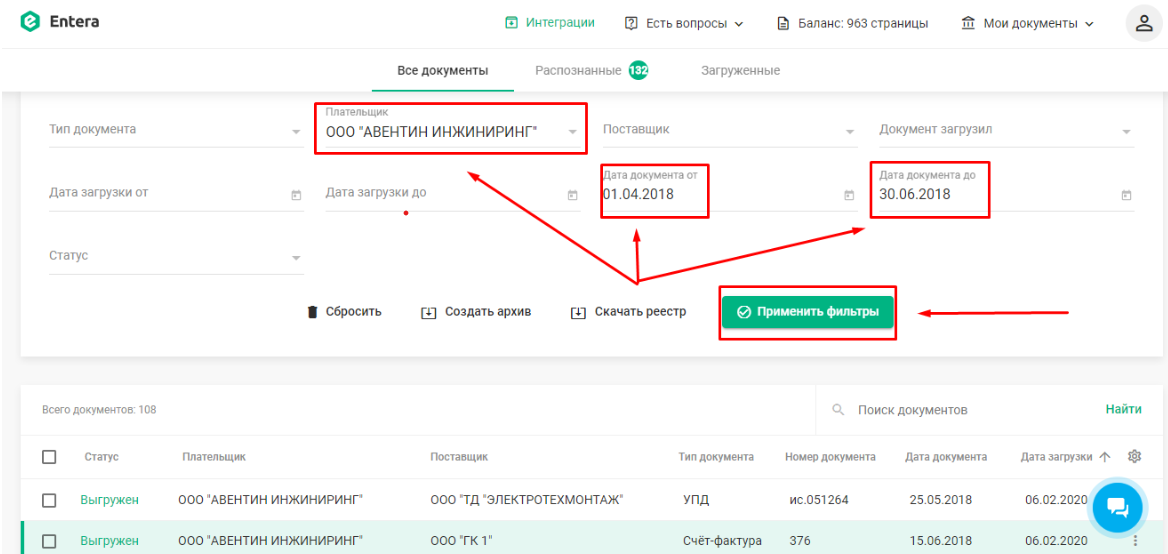This screenshot has width=1168, height=554.
Task: Click the Дата загрузки до field
Action: coord(452,194)
